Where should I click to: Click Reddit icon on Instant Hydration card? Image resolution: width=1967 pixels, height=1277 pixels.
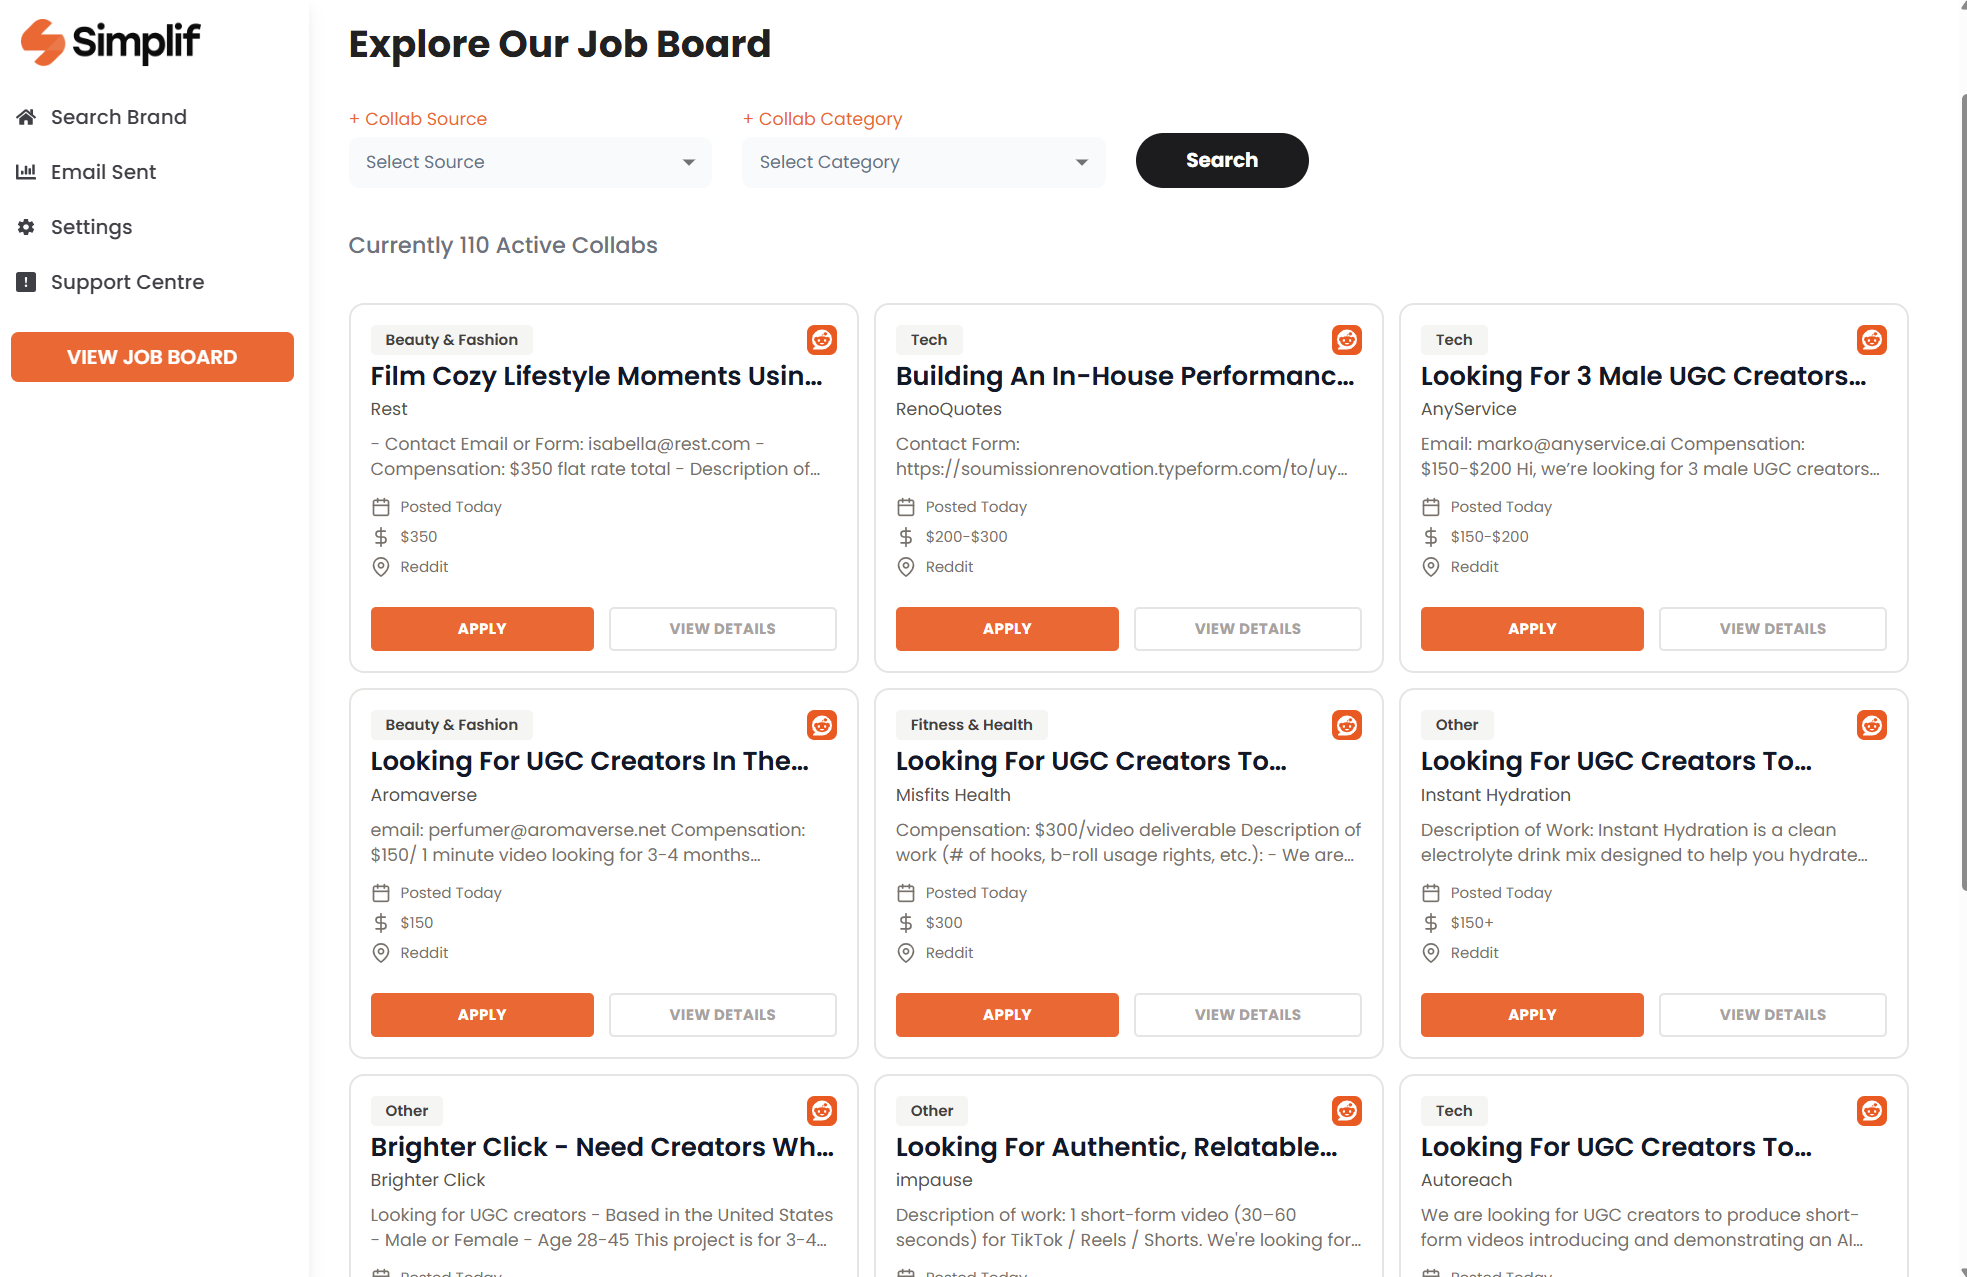[x=1871, y=725]
